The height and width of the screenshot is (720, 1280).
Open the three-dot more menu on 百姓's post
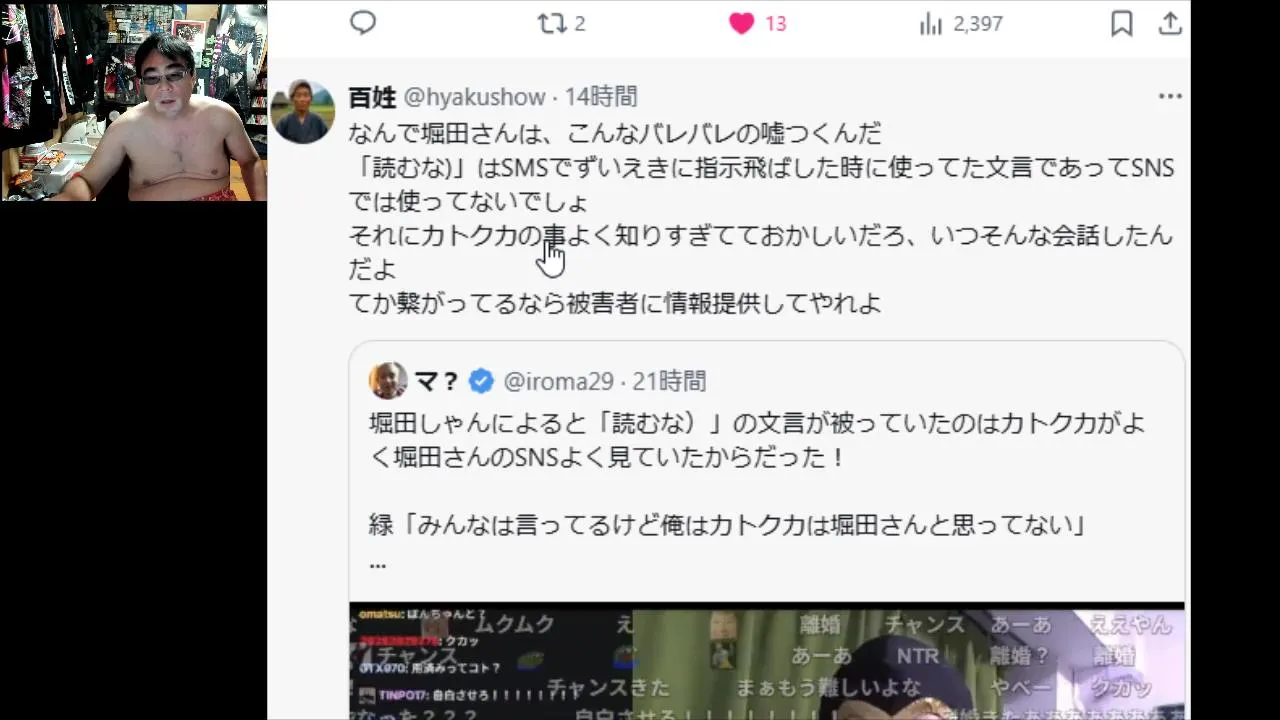[1170, 97]
